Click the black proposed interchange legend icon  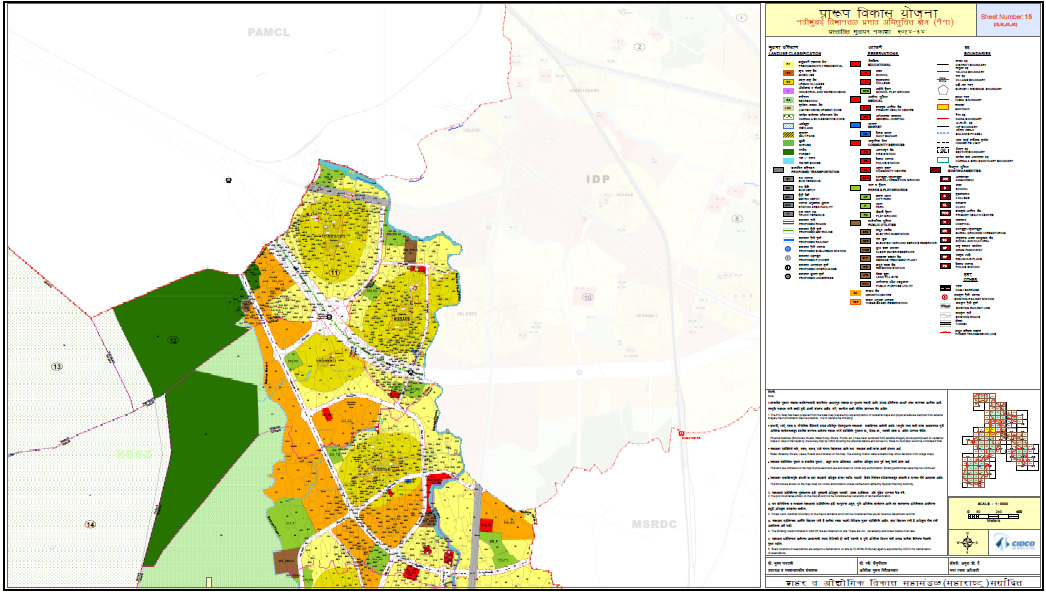(788, 268)
